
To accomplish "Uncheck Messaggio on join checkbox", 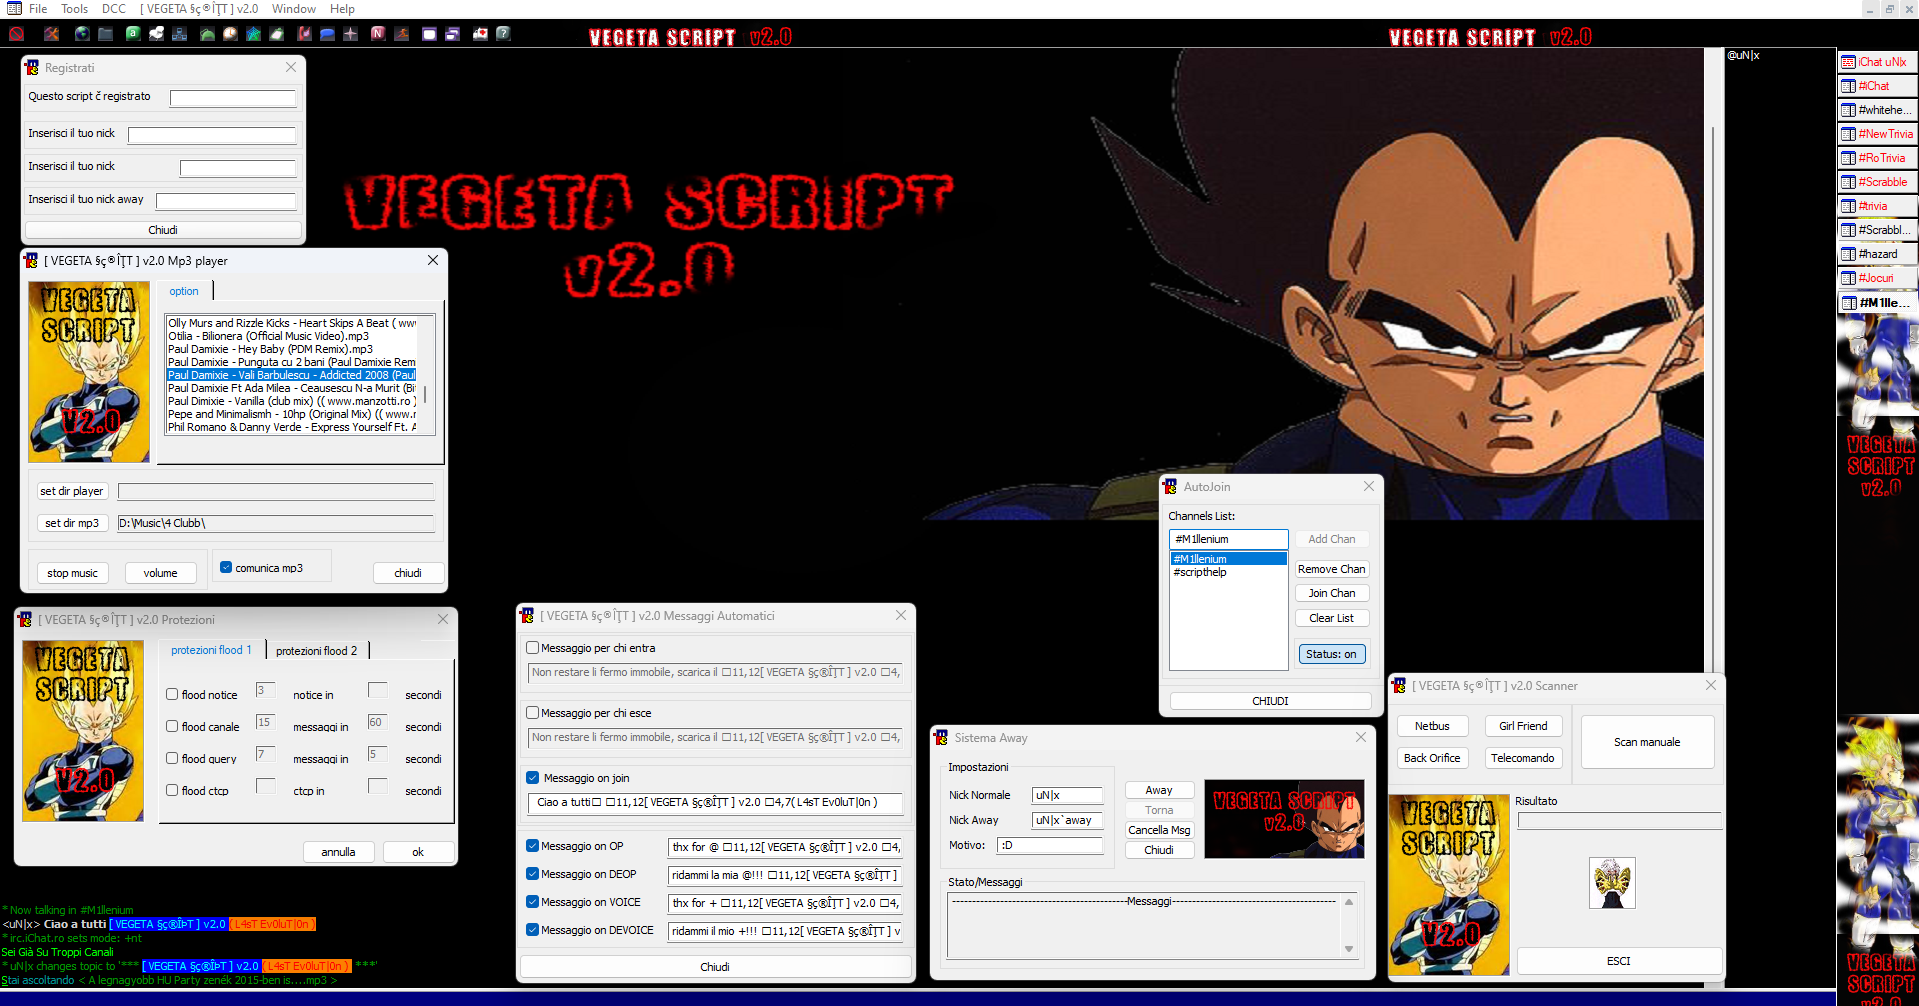I will (x=533, y=778).
